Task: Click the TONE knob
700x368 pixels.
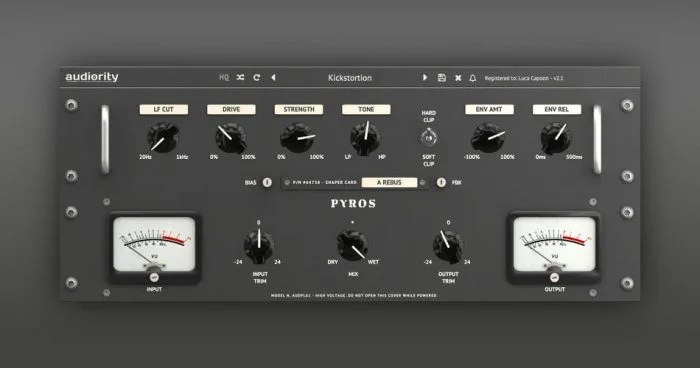Action: coord(366,138)
